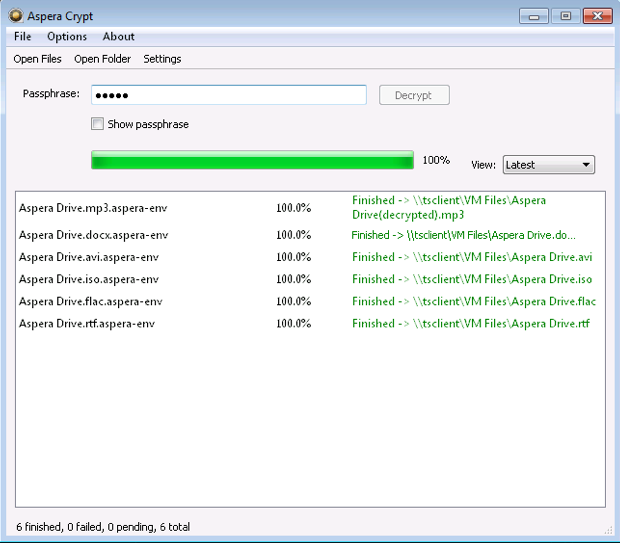The image size is (620, 543).
Task: Click the Decrypt button
Action: [x=414, y=95]
